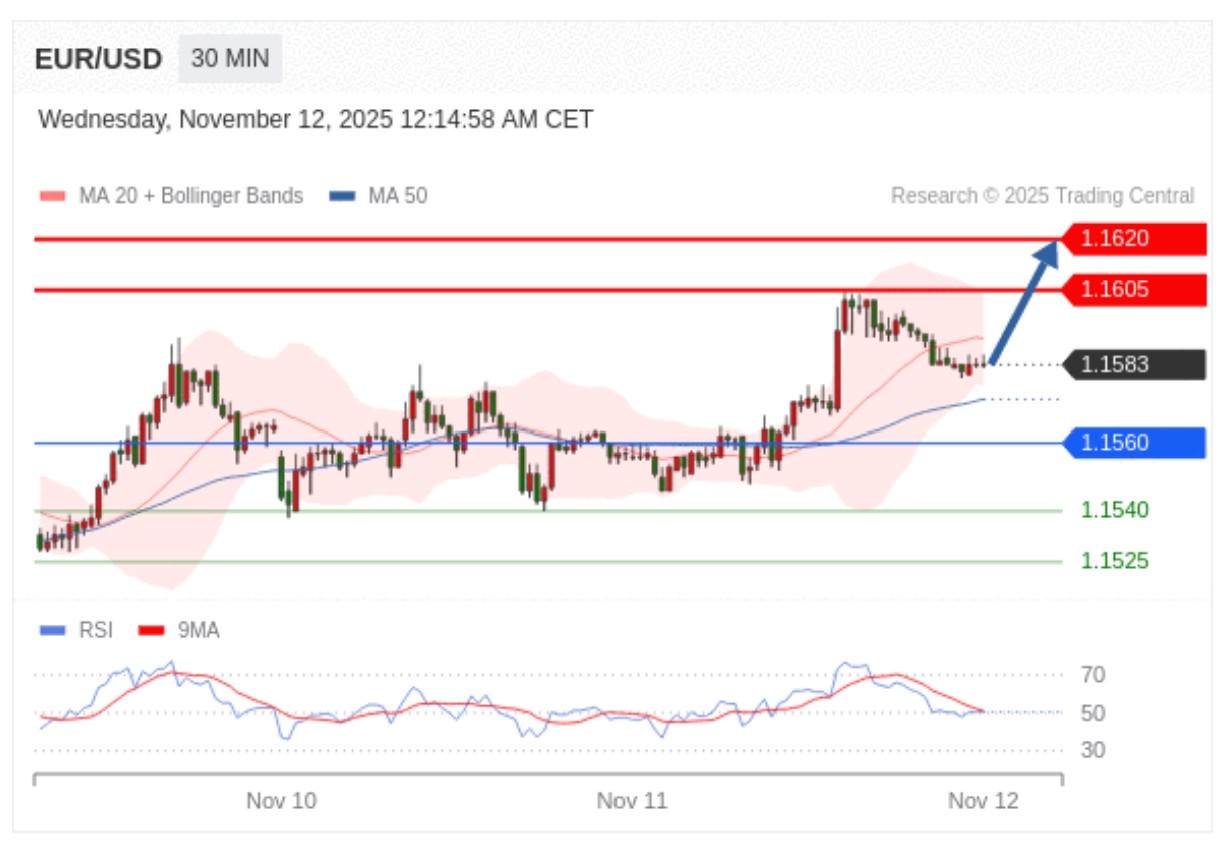Select the EUR/USD symbol title
This screenshot has width=1228, height=860.
(98, 59)
